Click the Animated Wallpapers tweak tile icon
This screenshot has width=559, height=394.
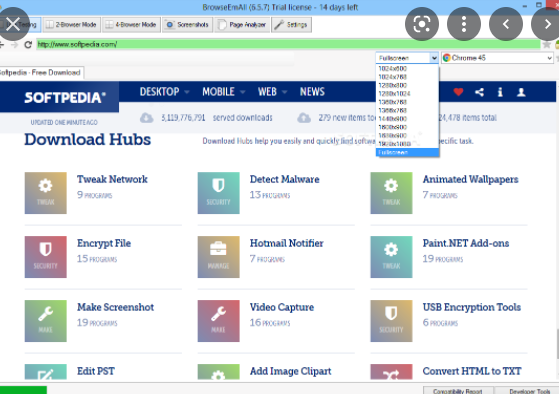(x=391, y=193)
